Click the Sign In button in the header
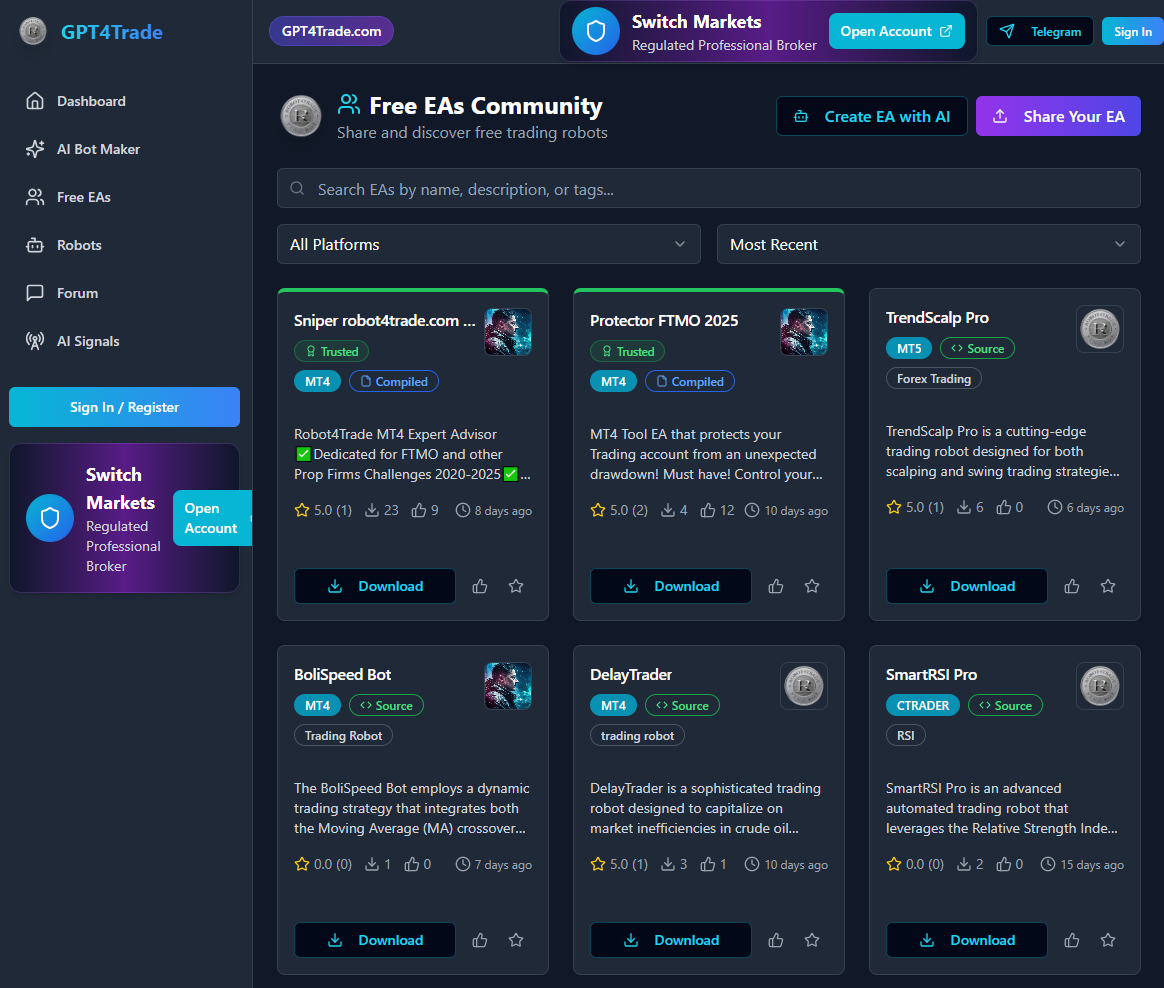This screenshot has width=1164, height=988. point(1132,31)
